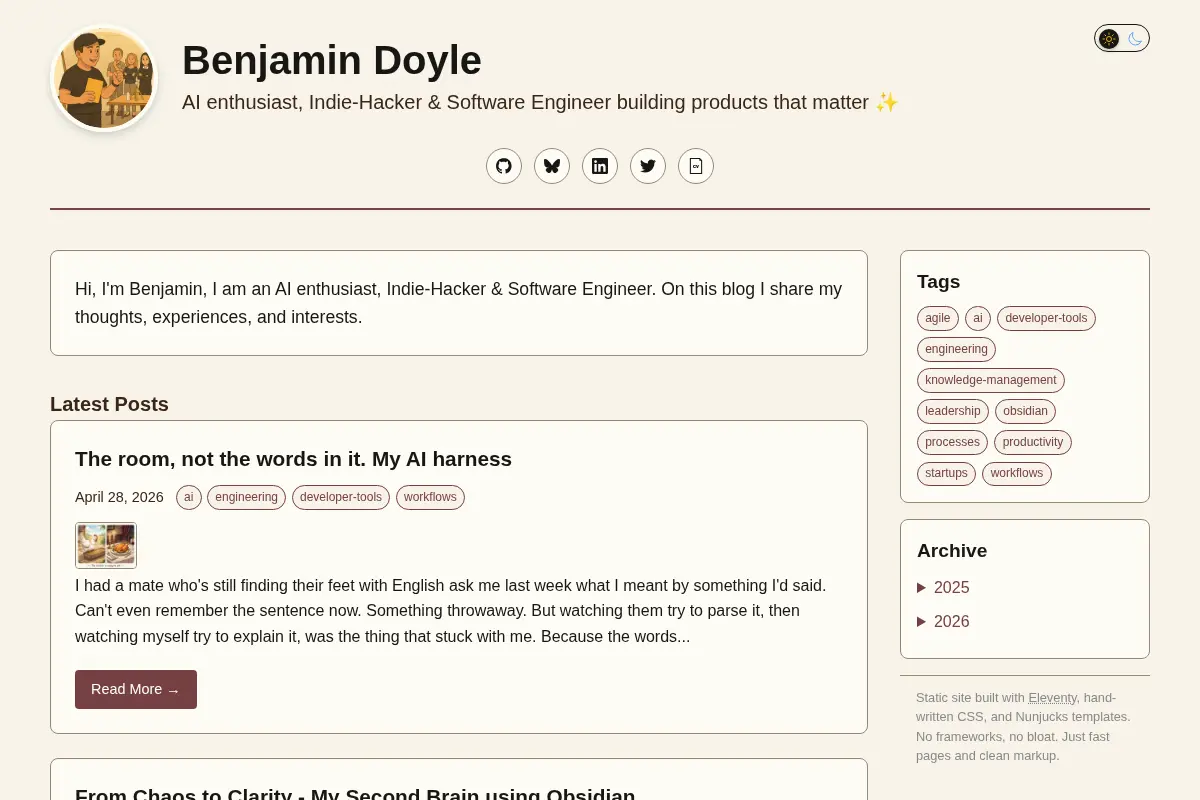Select workflows tag in Tags sidebar
Screen dimensions: 1200x800
[x=1017, y=473]
